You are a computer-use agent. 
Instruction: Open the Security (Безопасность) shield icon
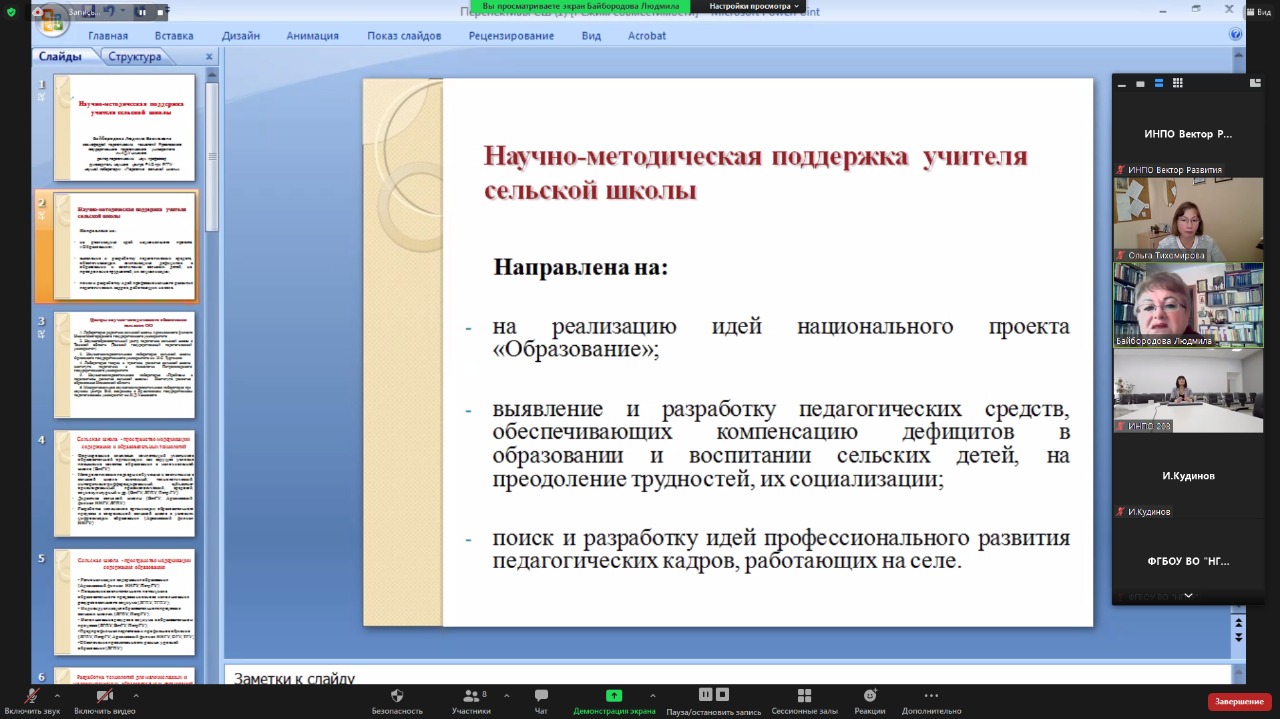[397, 696]
